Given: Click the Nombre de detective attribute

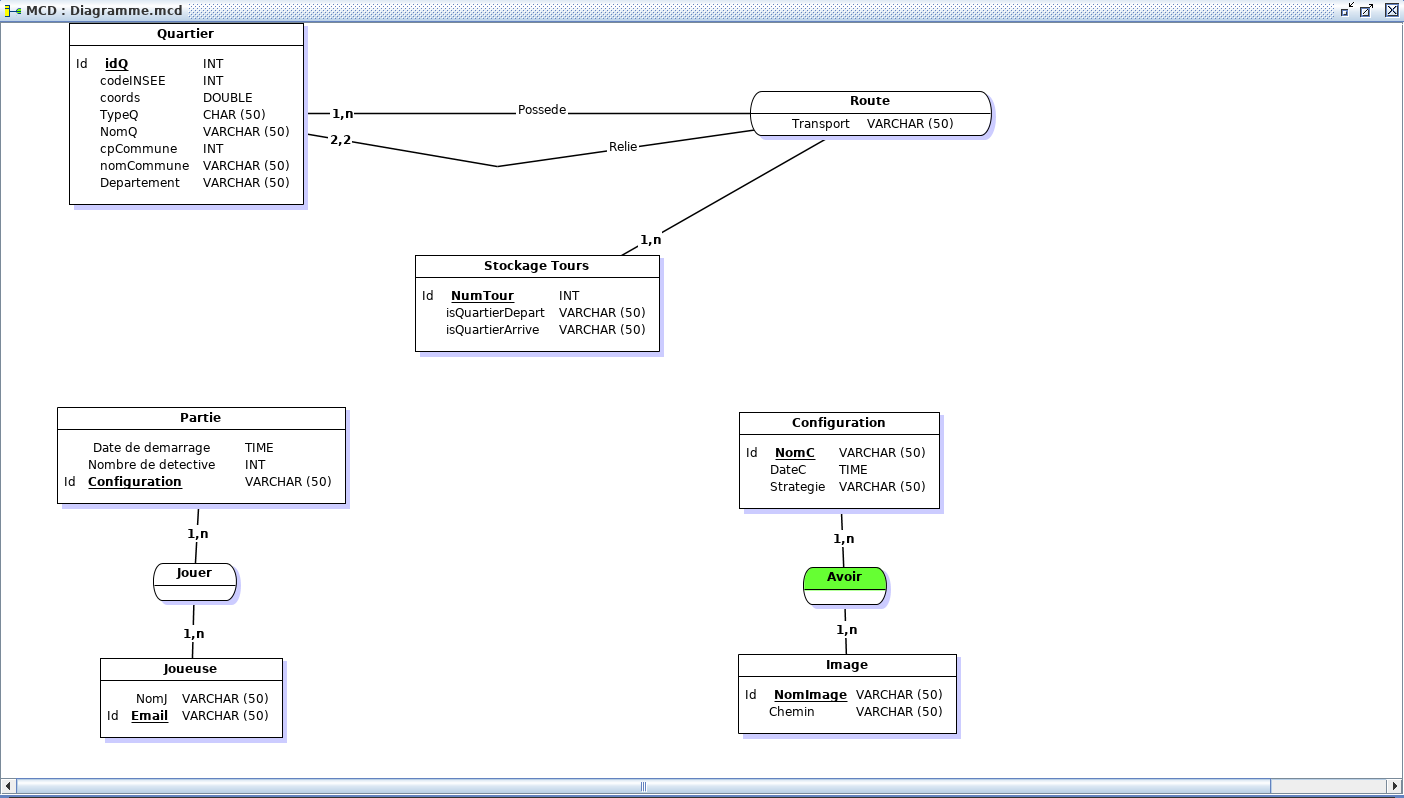Looking at the screenshot, I should tap(152, 465).
